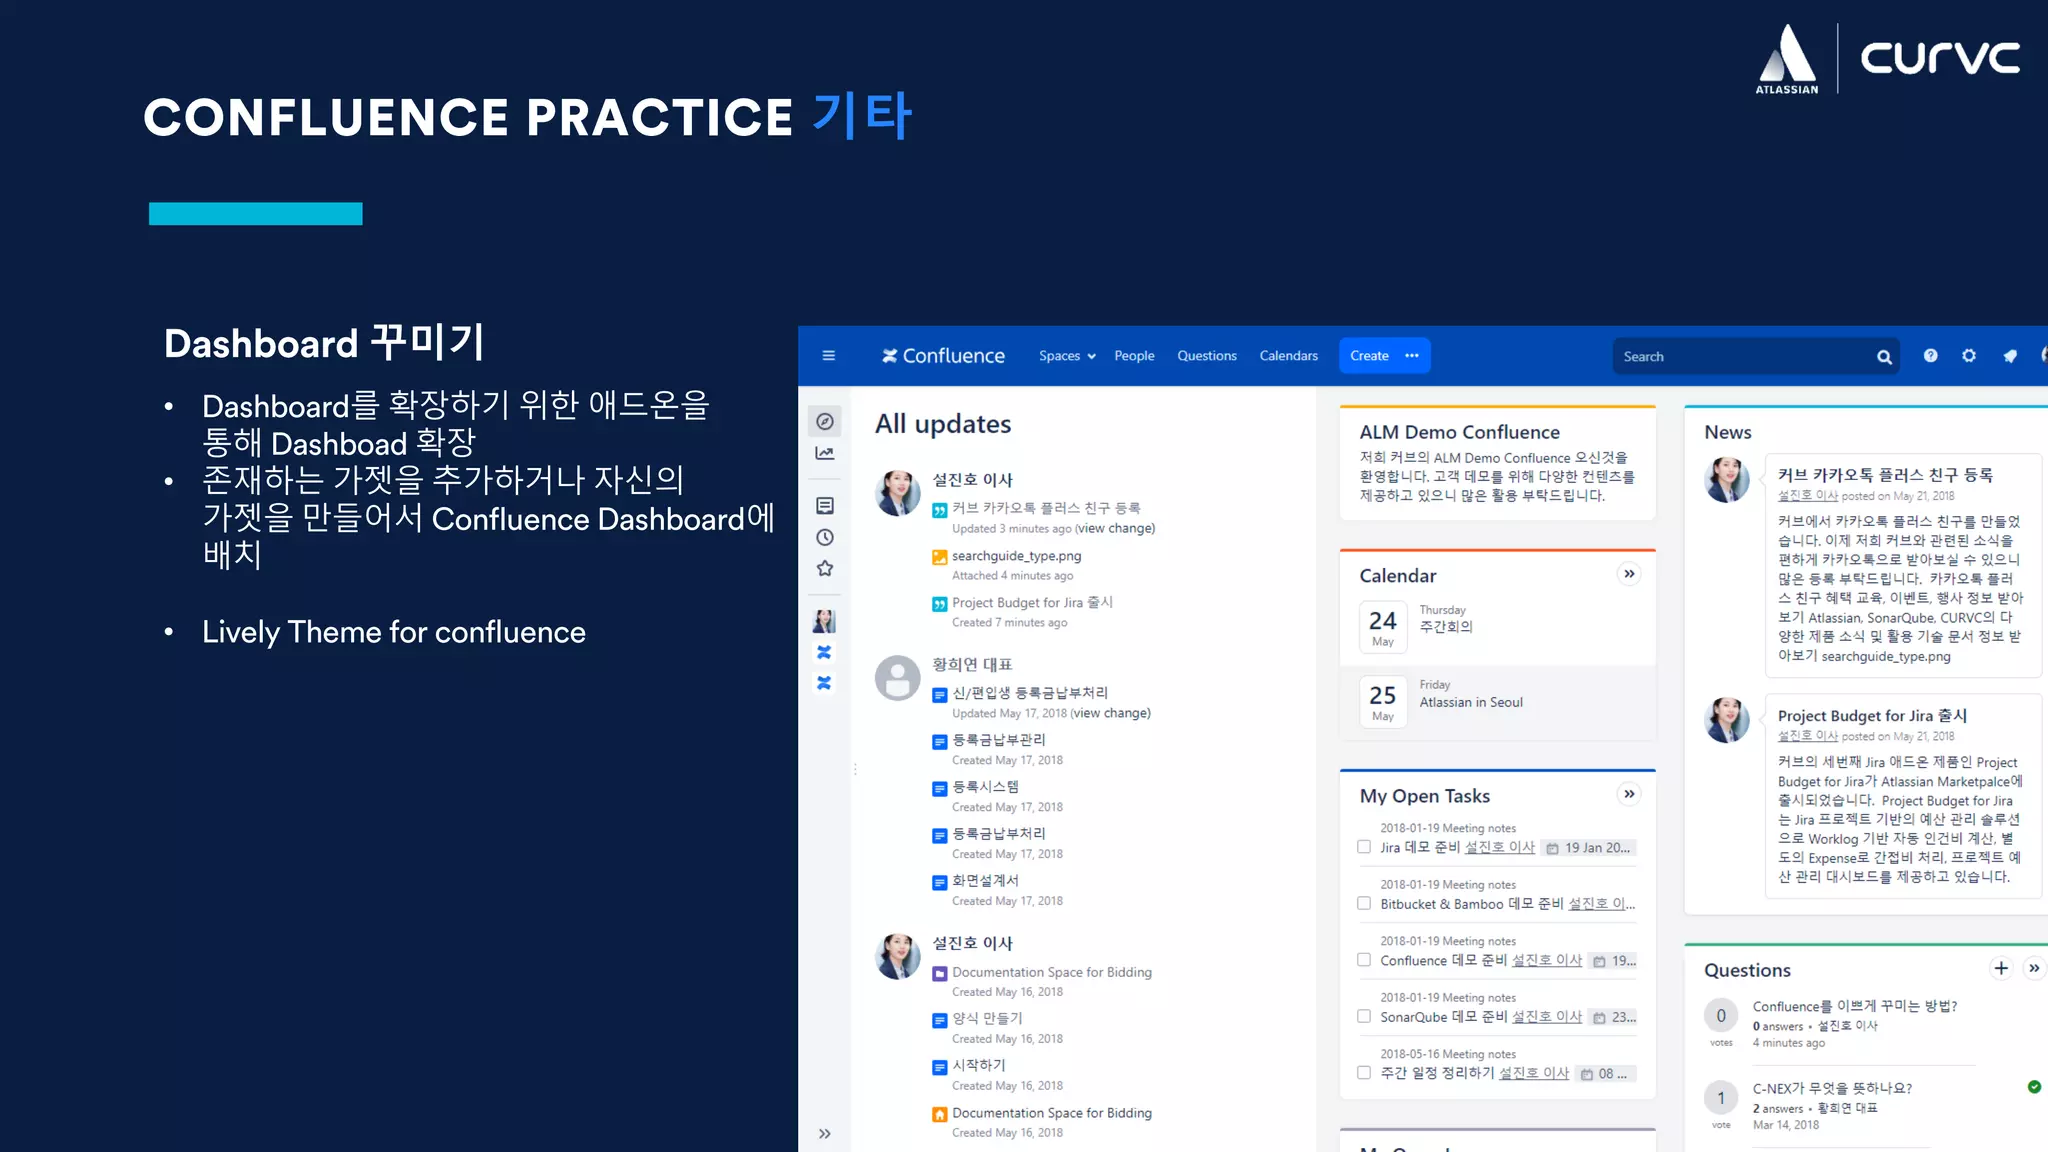Open 황희연 대표 avatar in All updates
Screen dimensions: 2048x1152
[897, 678]
